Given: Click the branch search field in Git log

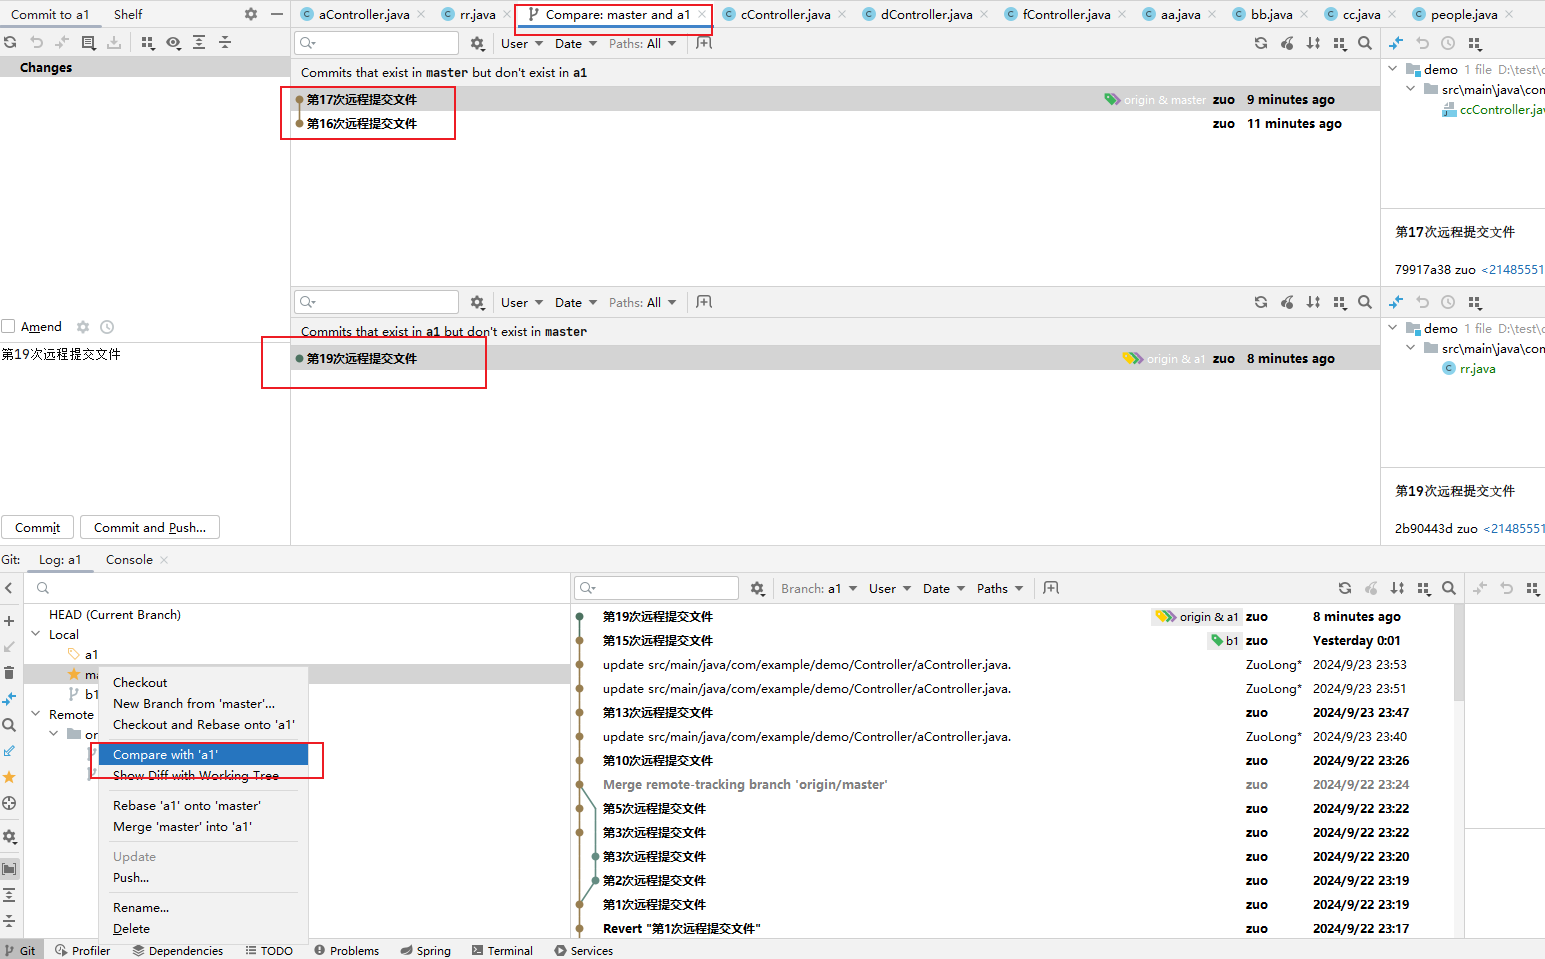Looking at the screenshot, I should [300, 588].
